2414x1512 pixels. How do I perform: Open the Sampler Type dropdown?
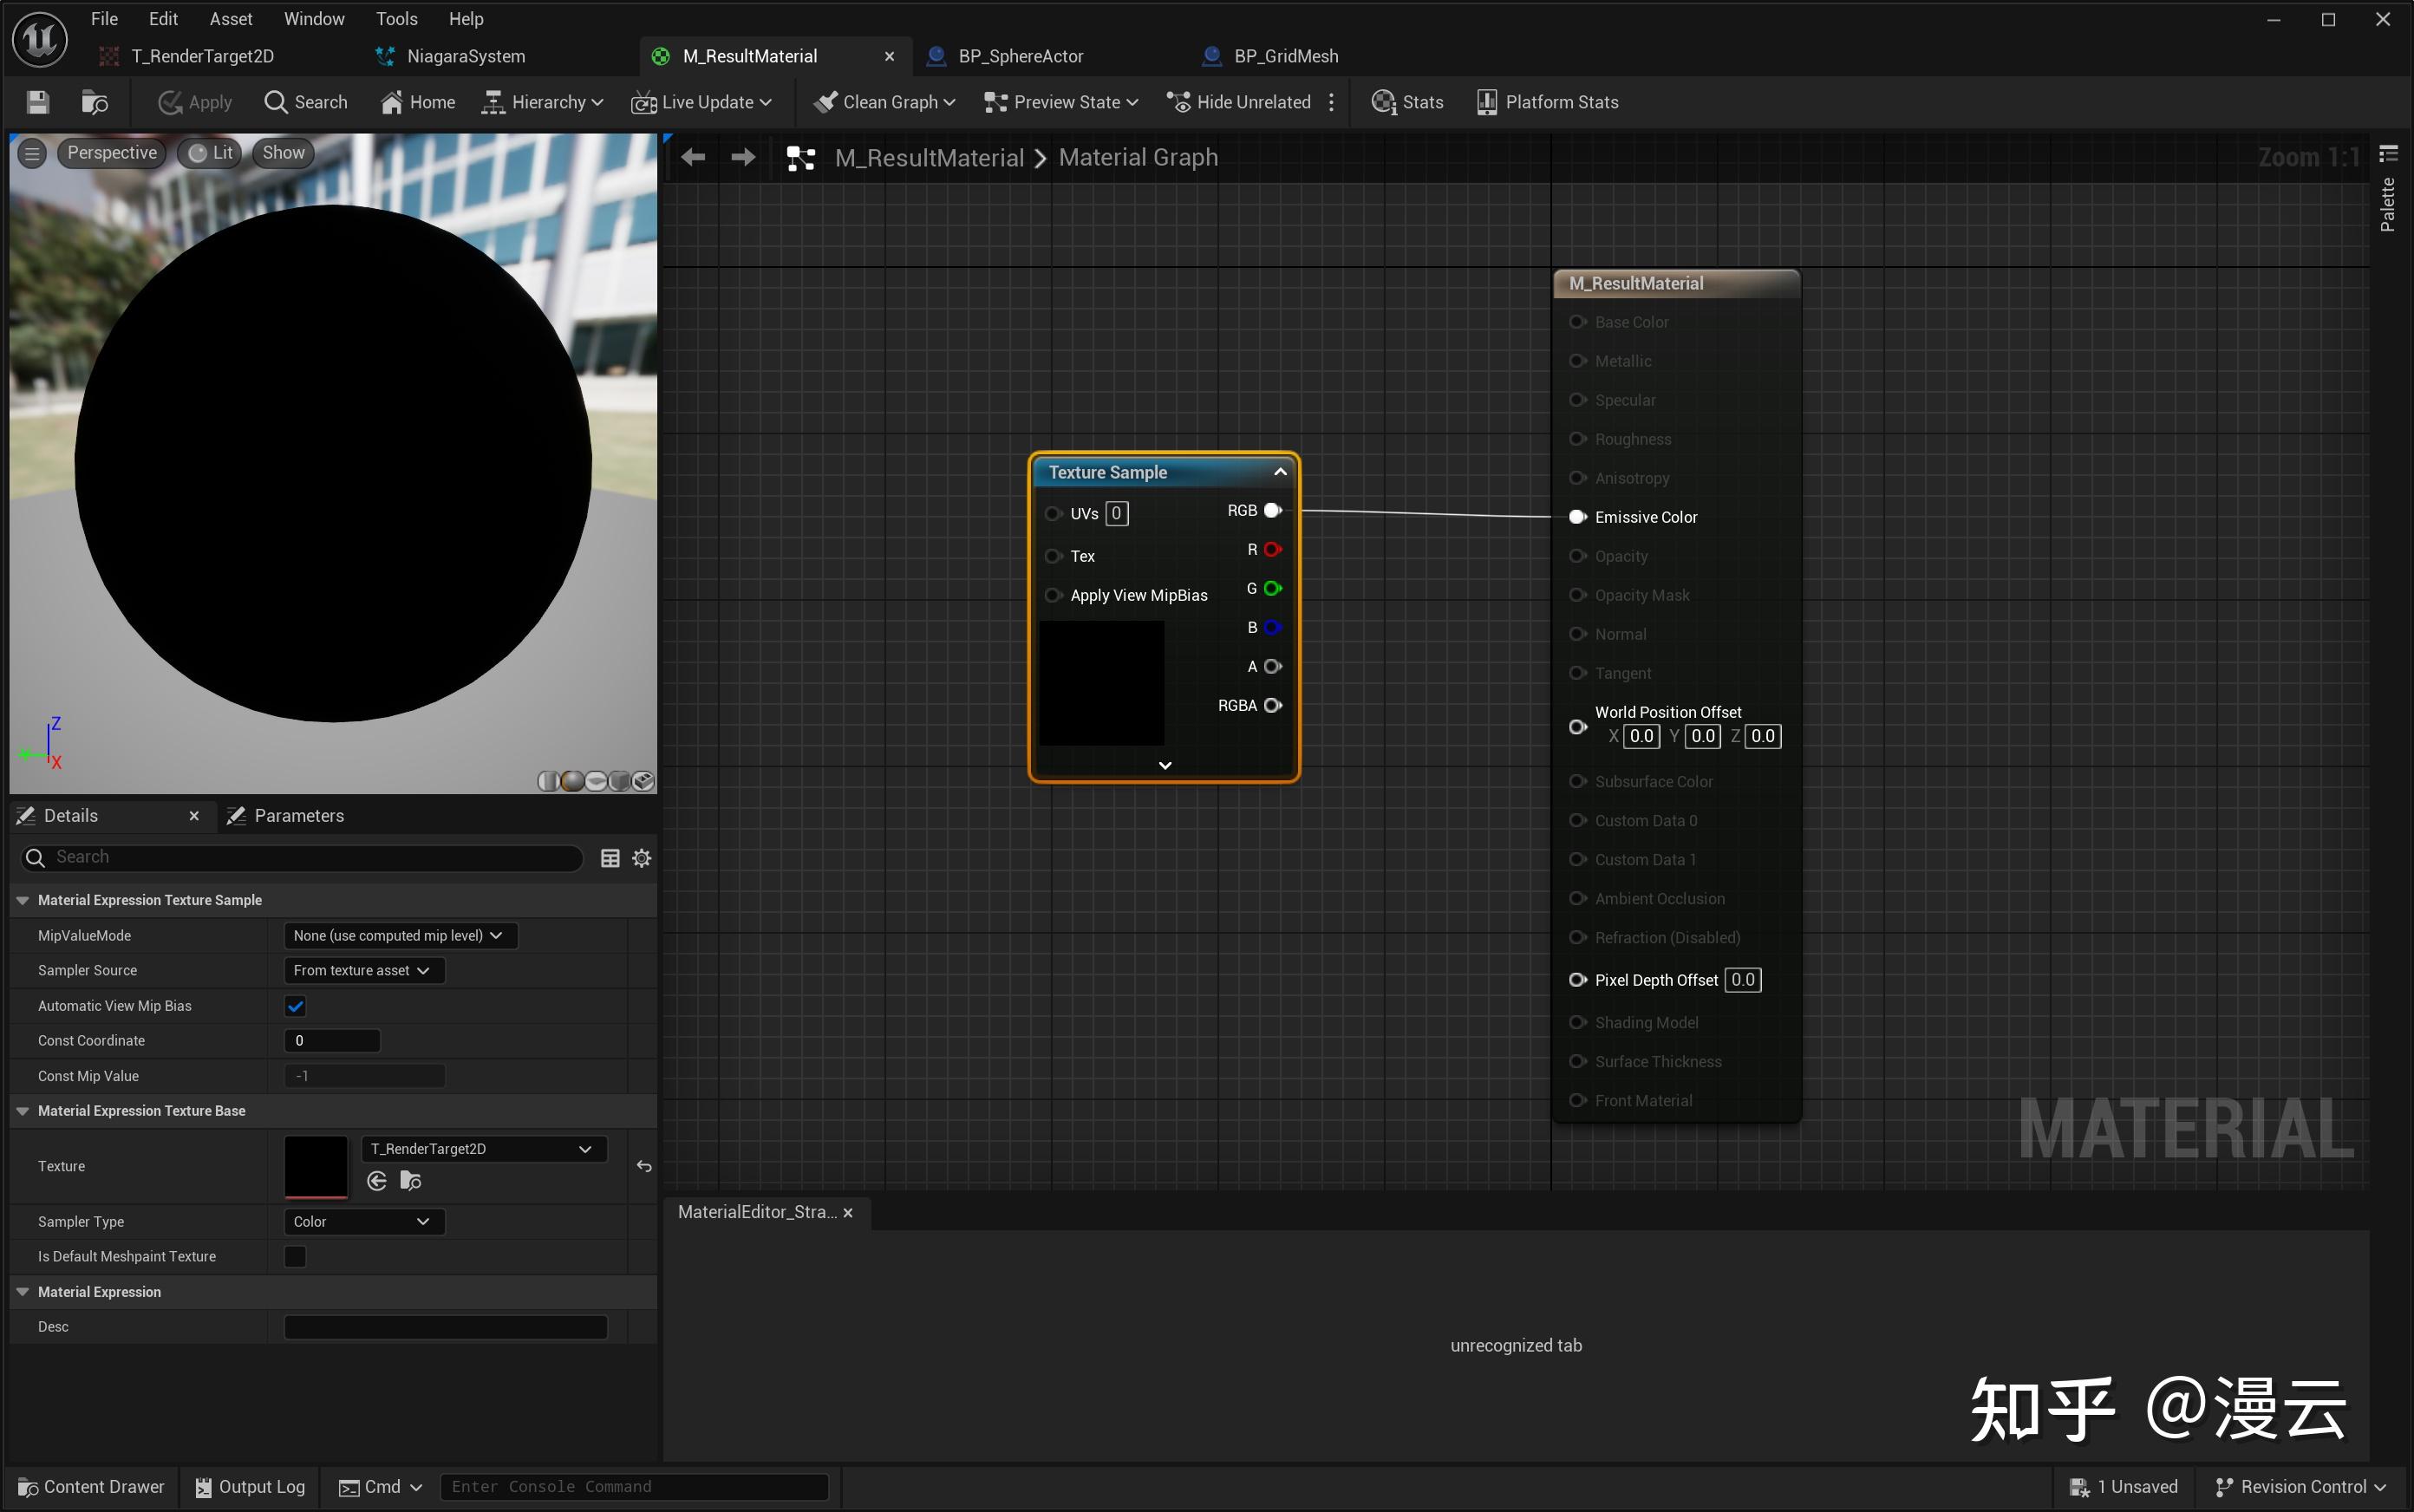(362, 1221)
